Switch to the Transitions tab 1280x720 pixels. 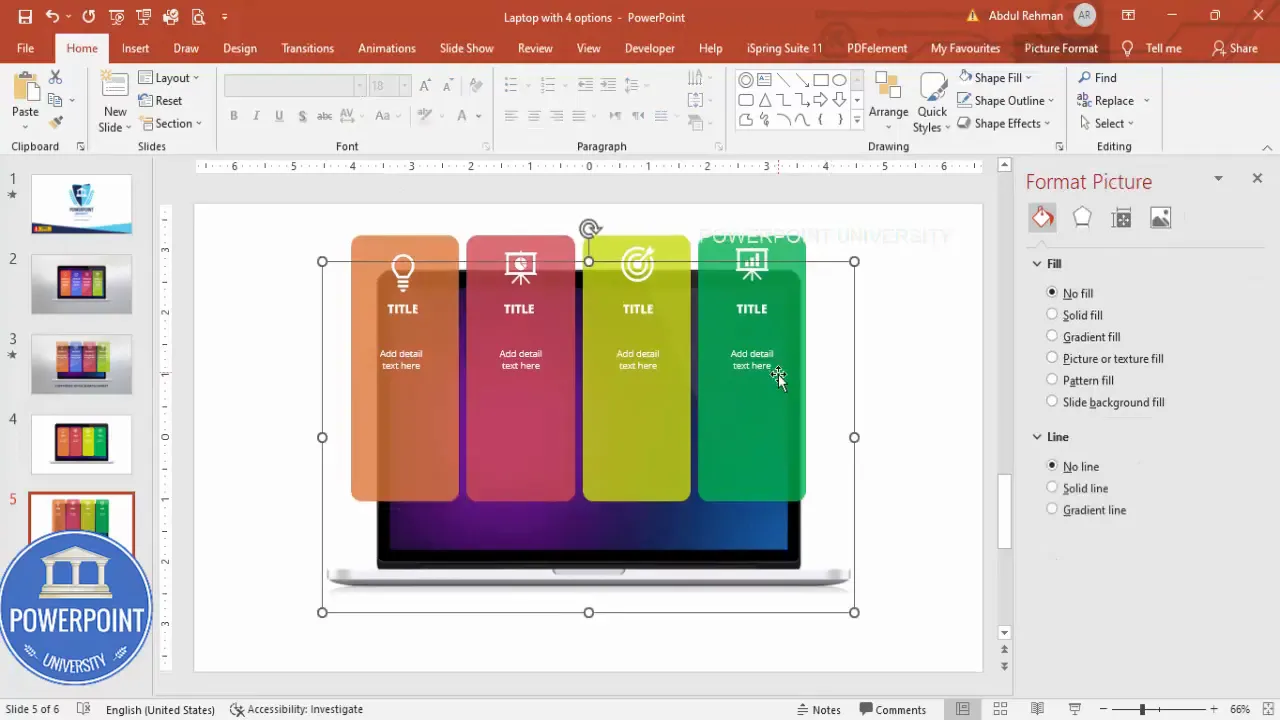(308, 48)
